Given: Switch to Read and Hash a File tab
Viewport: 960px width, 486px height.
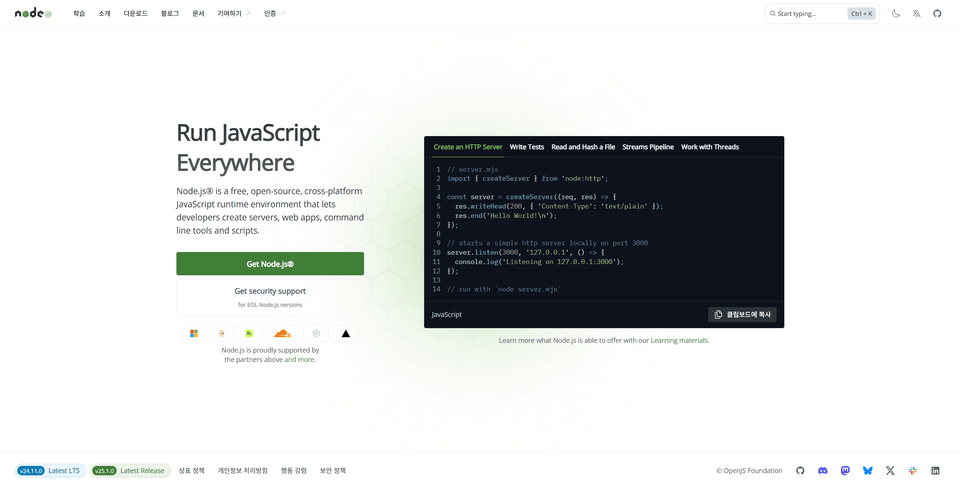Looking at the screenshot, I should [583, 147].
